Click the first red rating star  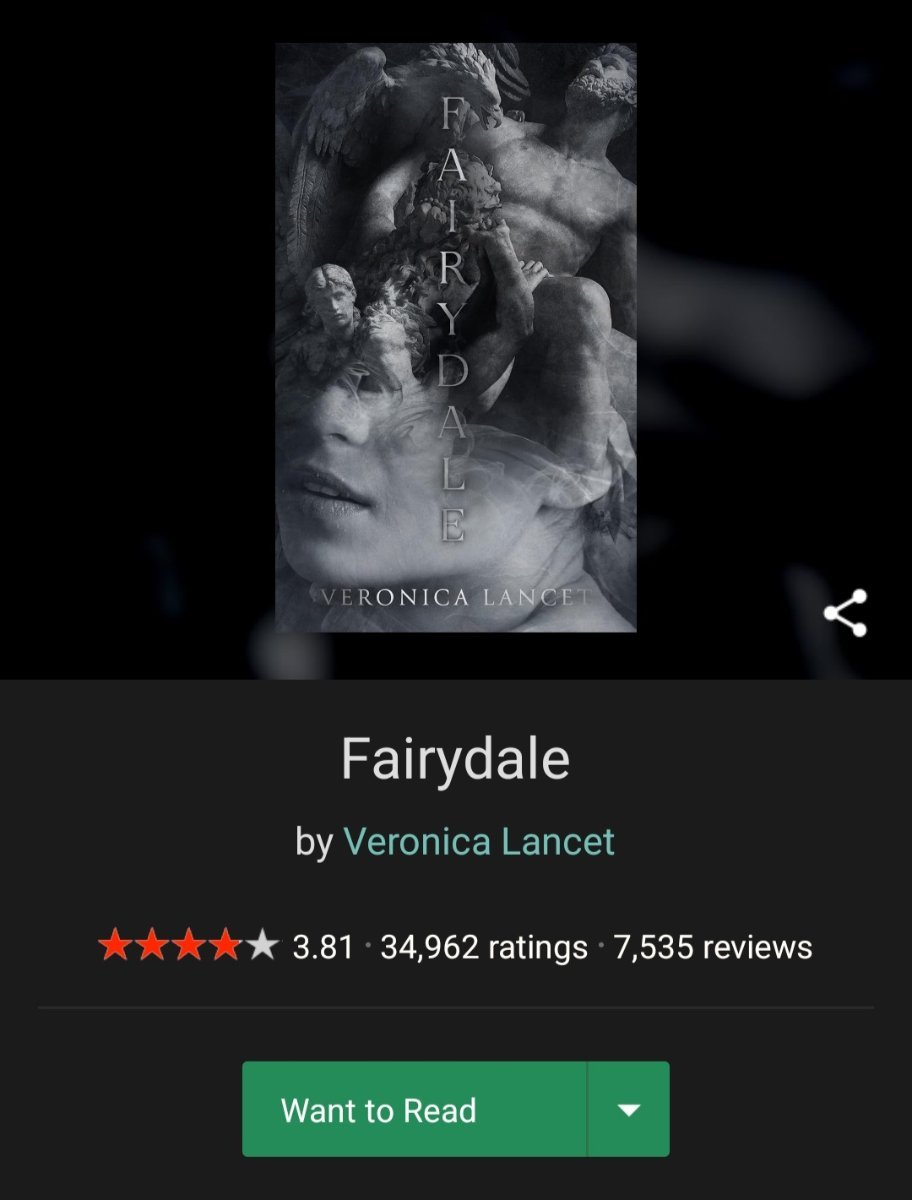click(115, 946)
